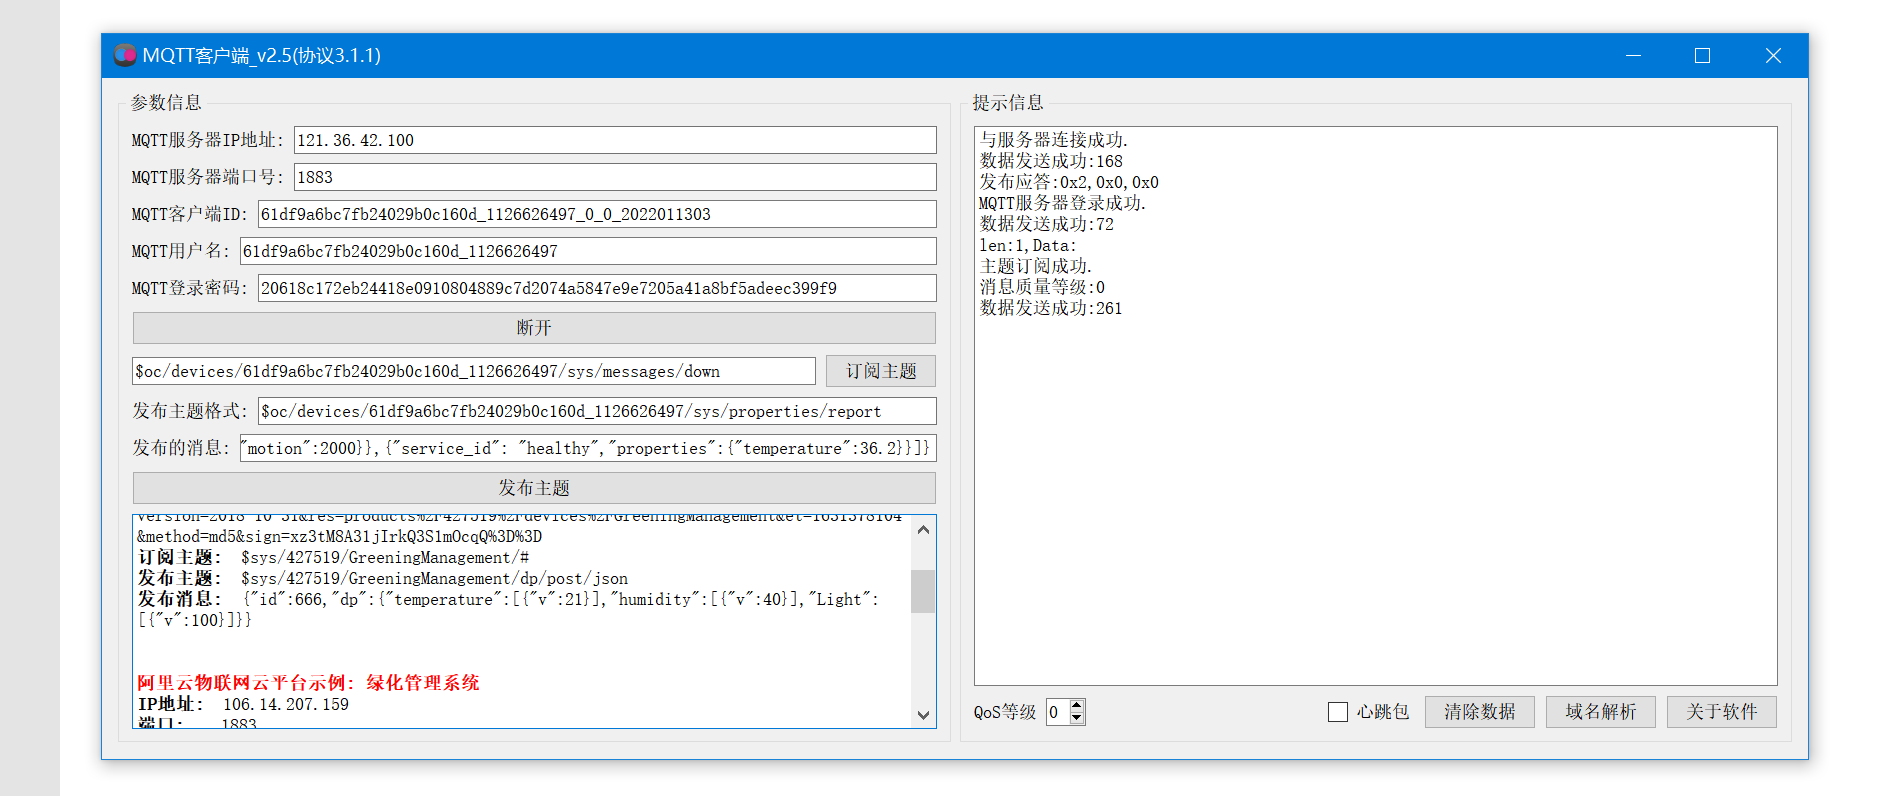Image resolution: width=1878 pixels, height=796 pixels.
Task: Click the scrollbar thumb in the examples box
Action: (923, 591)
